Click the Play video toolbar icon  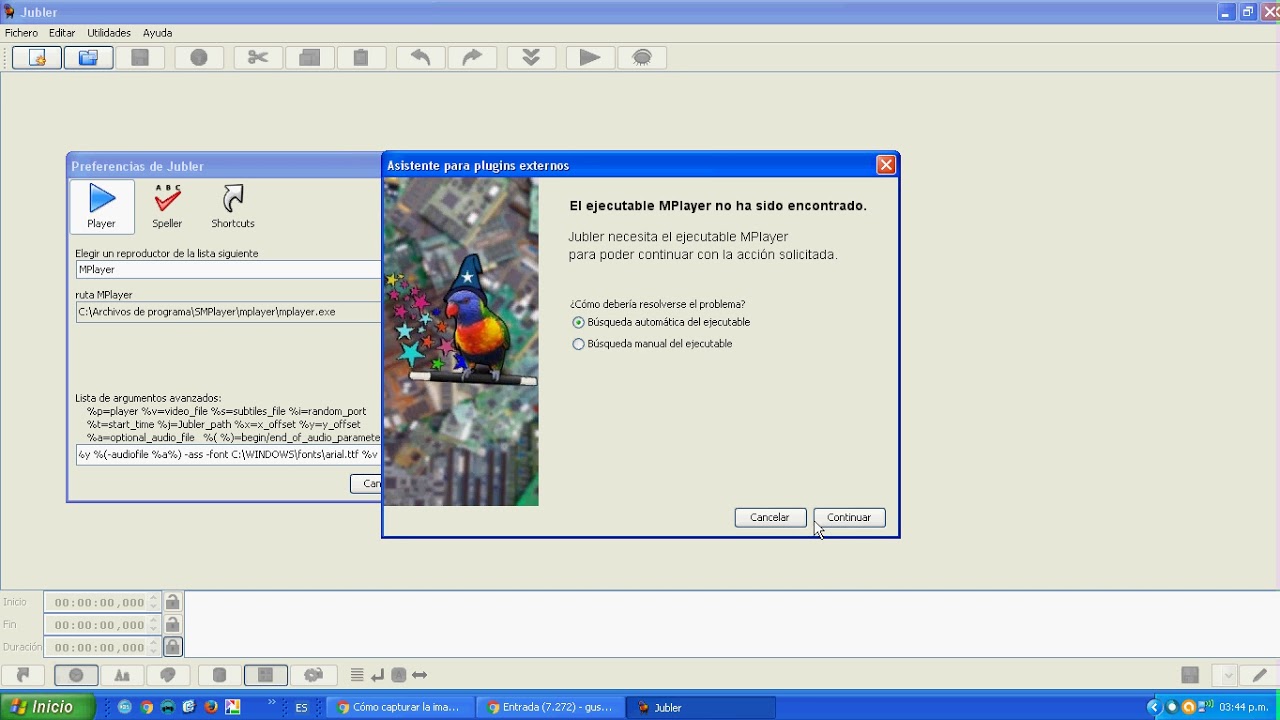click(x=590, y=58)
